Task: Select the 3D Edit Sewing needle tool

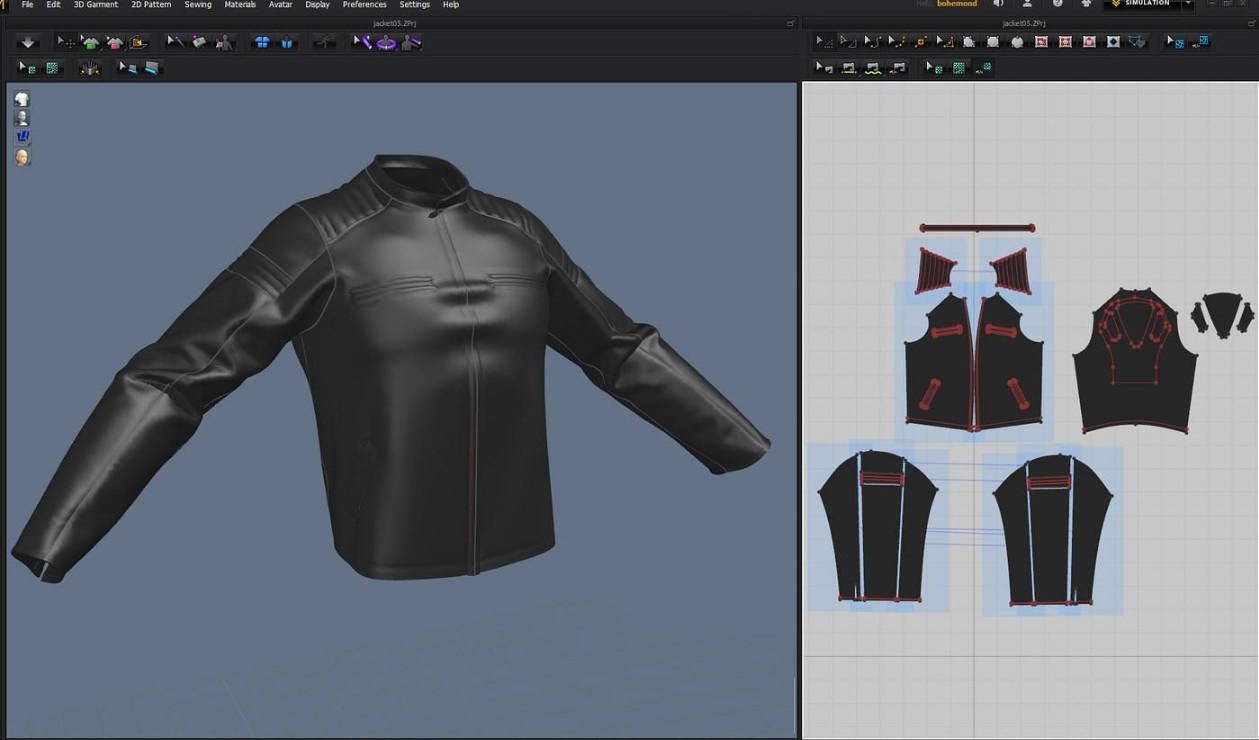Action: pyautogui.click(x=175, y=43)
